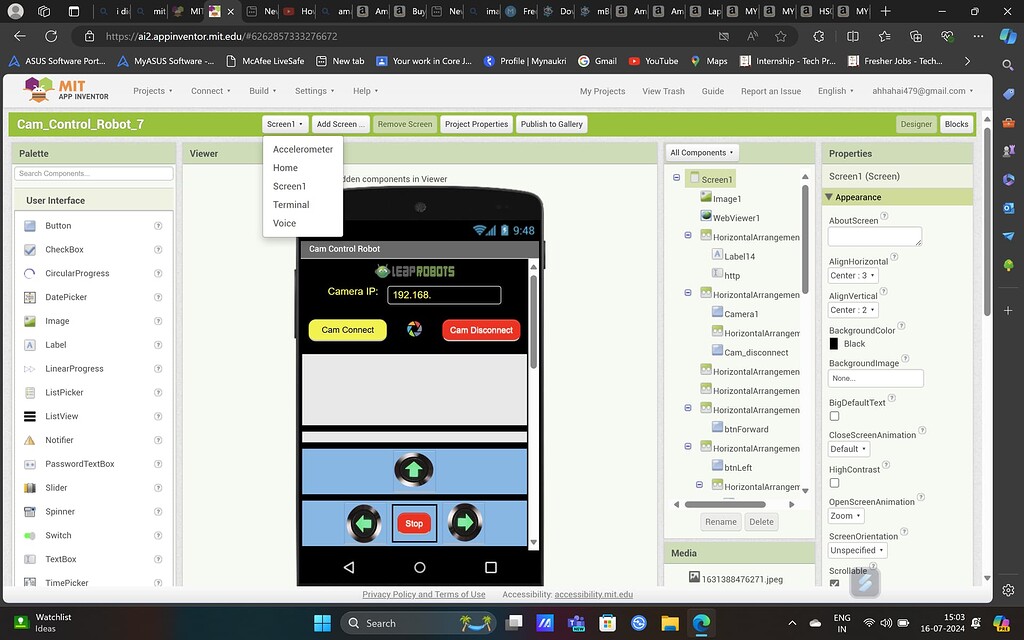The height and width of the screenshot is (640, 1024).
Task: Rename the selected component
Action: point(720,521)
